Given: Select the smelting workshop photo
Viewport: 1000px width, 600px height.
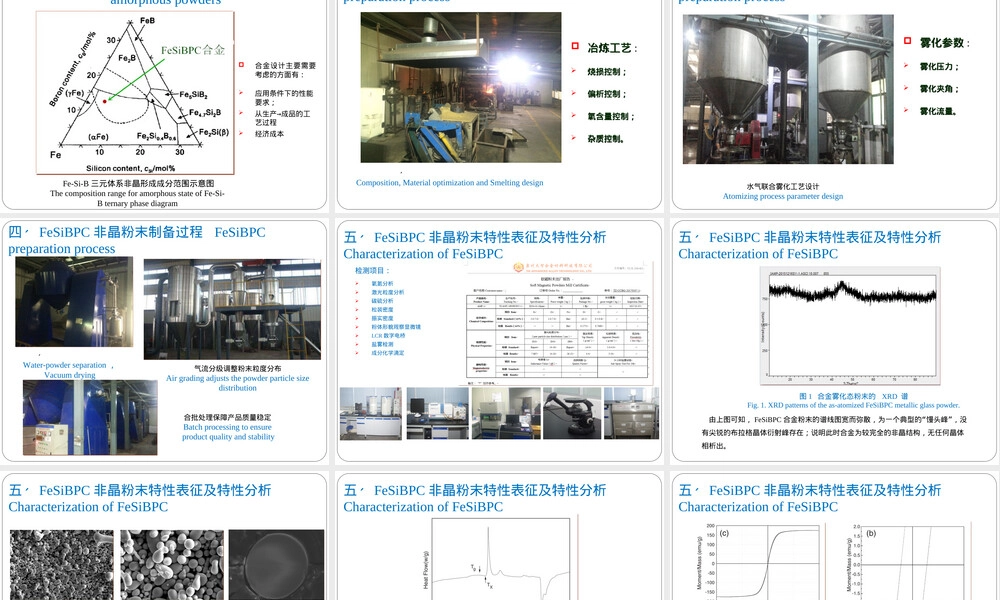Looking at the screenshot, I should click(x=461, y=87).
